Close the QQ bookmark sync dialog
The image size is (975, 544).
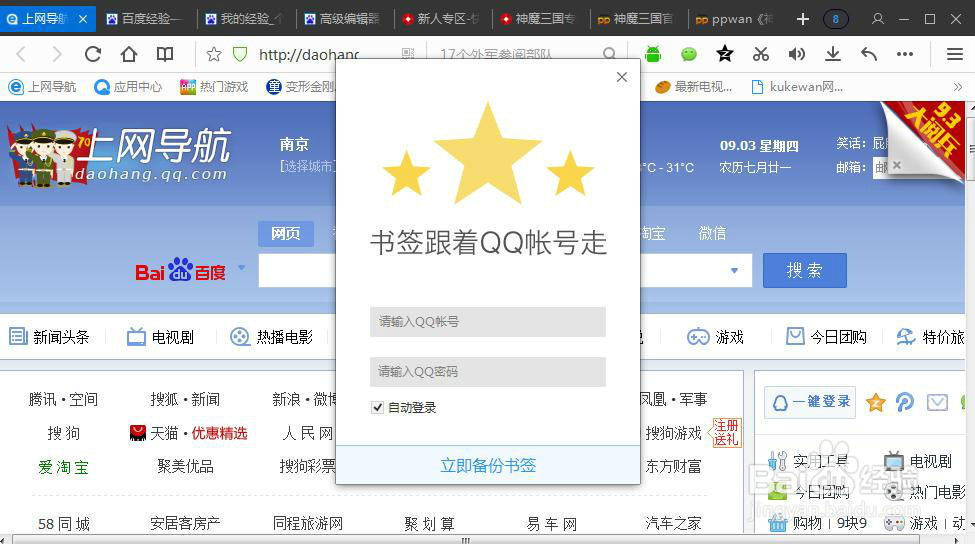click(622, 77)
